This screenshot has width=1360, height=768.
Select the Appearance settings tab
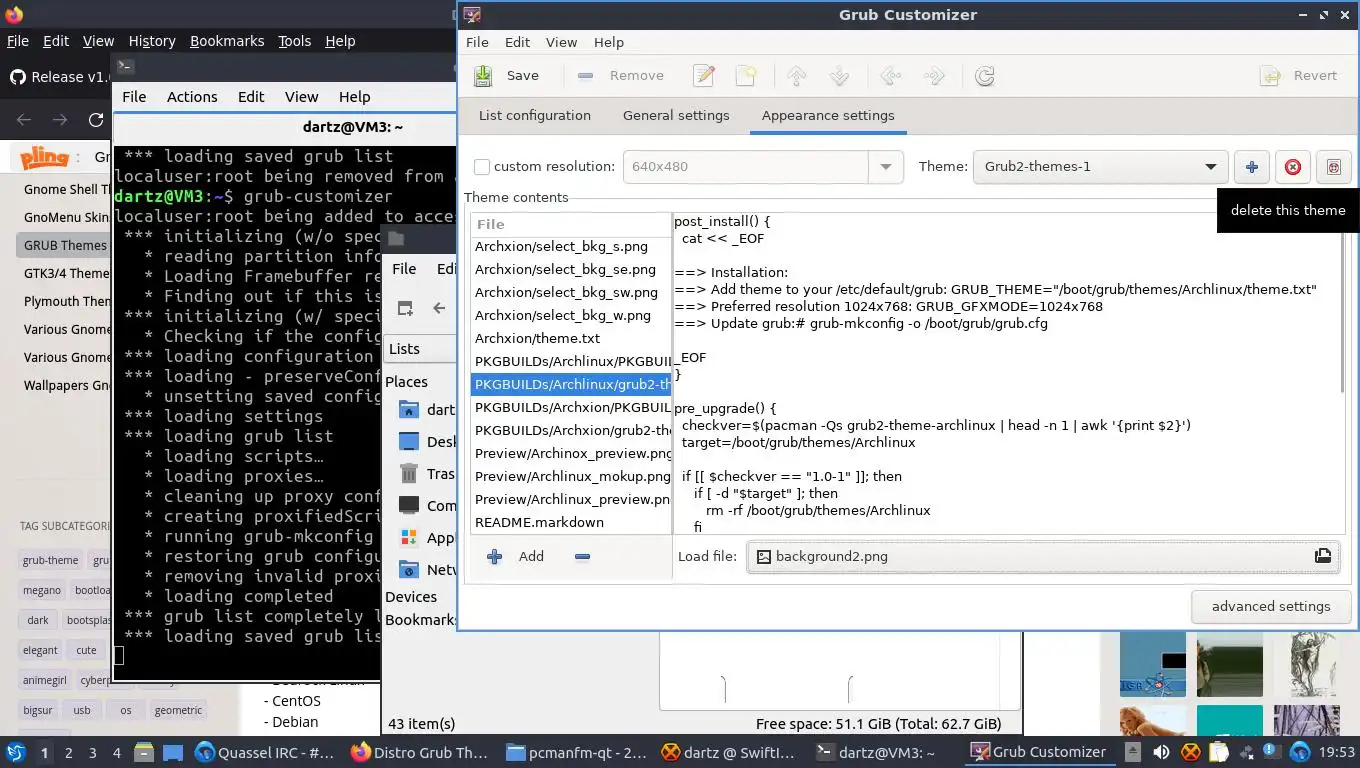[828, 115]
